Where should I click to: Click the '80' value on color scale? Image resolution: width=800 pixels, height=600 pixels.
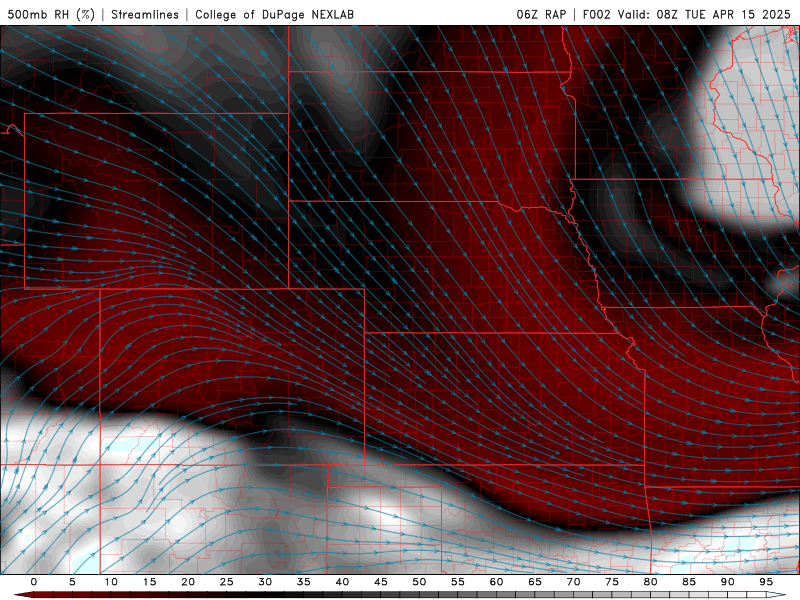coord(650,582)
